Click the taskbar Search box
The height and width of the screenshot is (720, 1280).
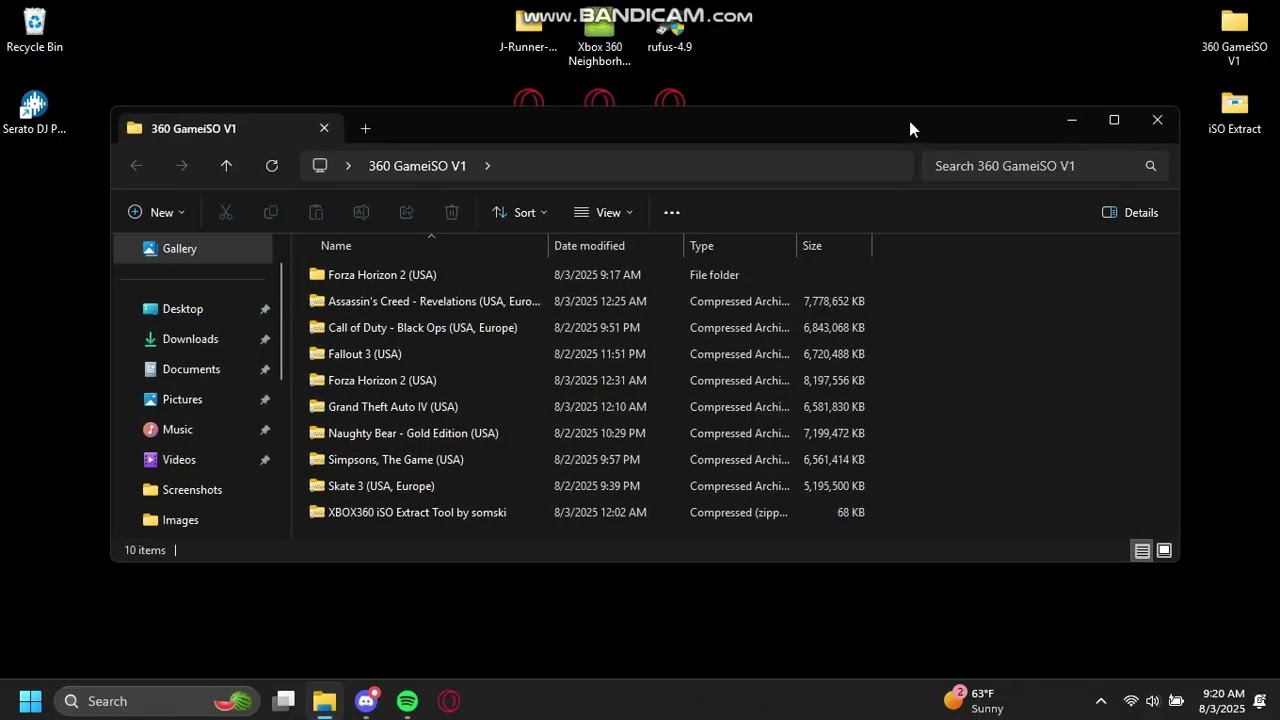pos(155,701)
